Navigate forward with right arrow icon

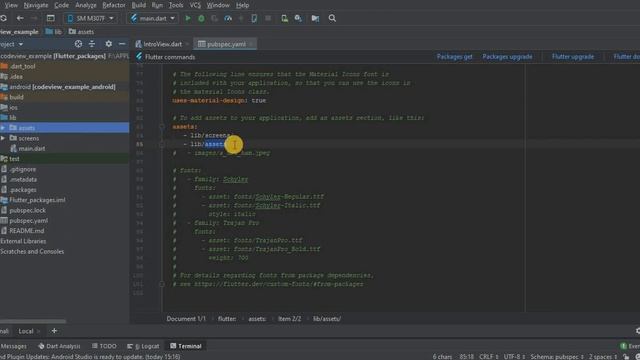click(x=34, y=18)
